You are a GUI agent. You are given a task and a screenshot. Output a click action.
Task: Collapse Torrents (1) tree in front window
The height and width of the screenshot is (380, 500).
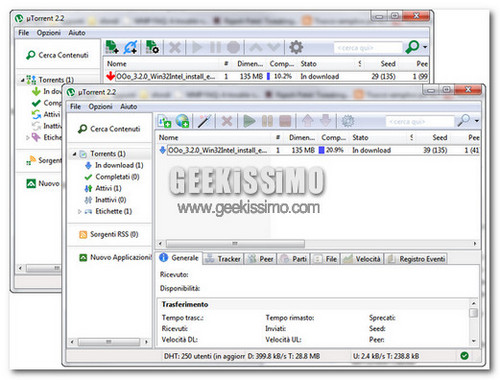point(74,154)
